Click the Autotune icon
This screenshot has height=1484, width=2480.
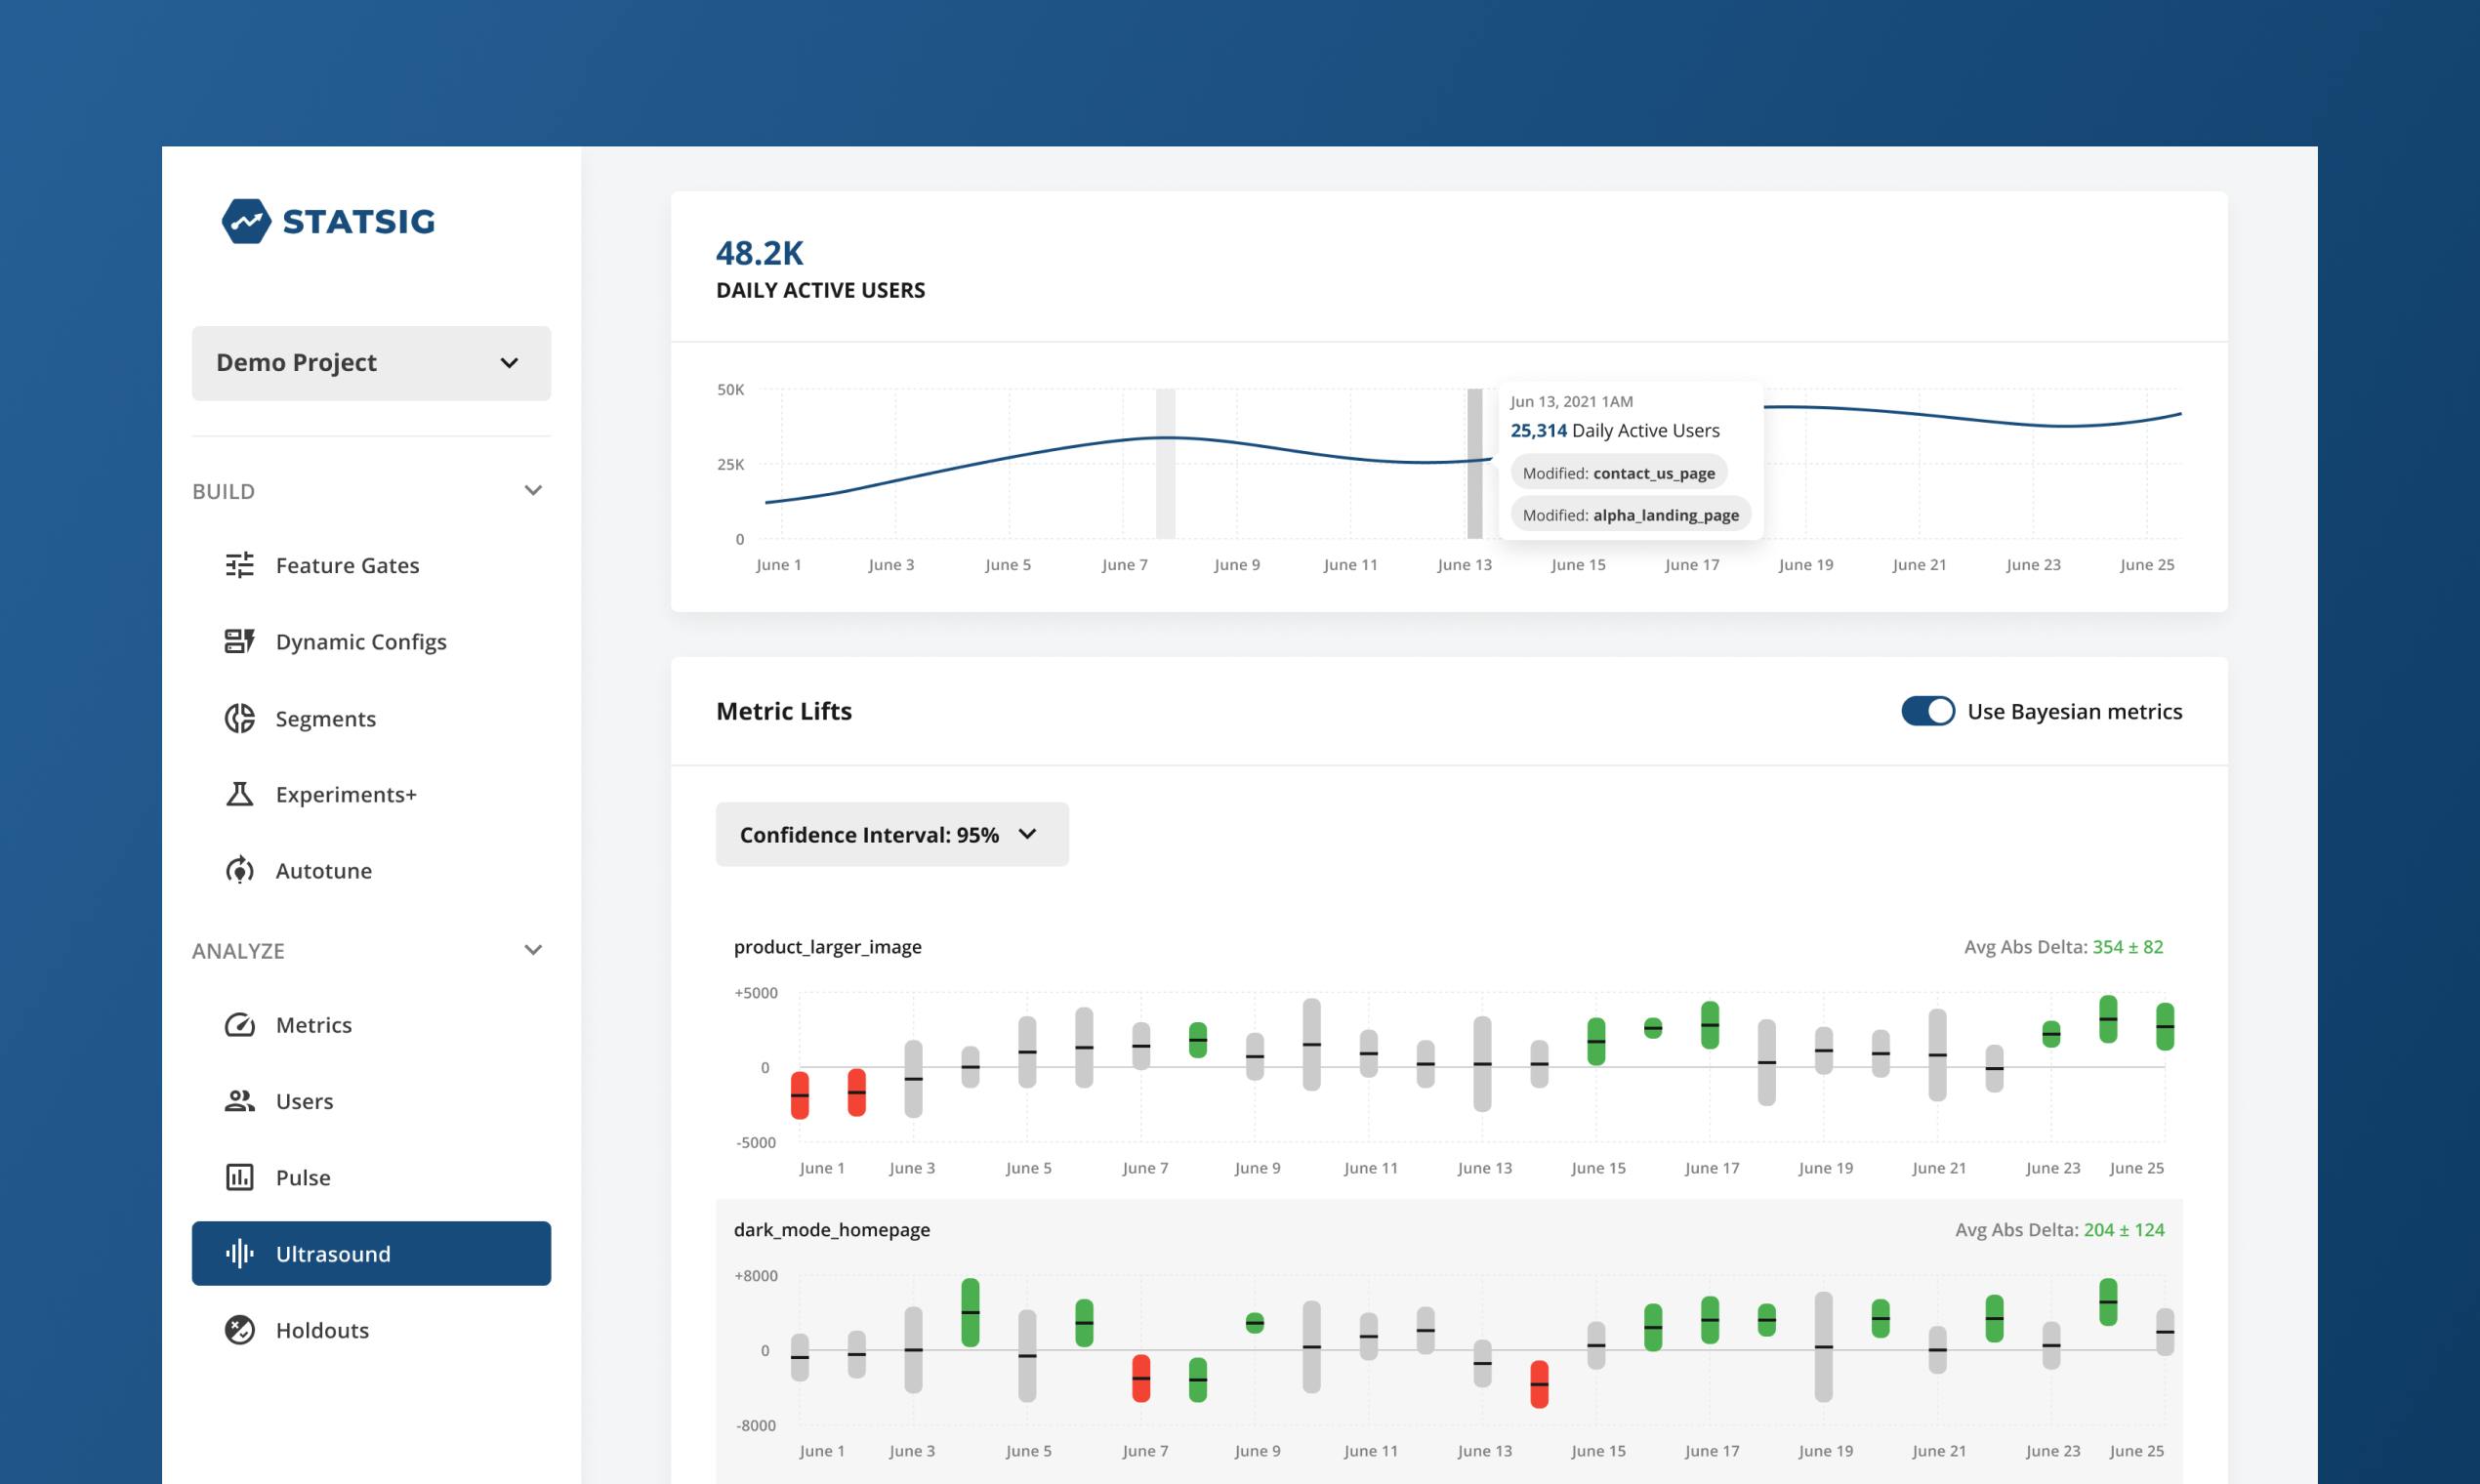[239, 870]
